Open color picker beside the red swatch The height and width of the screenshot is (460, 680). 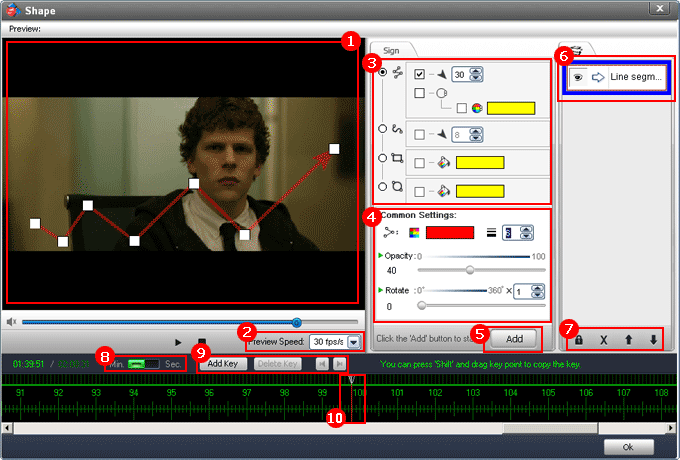click(414, 233)
